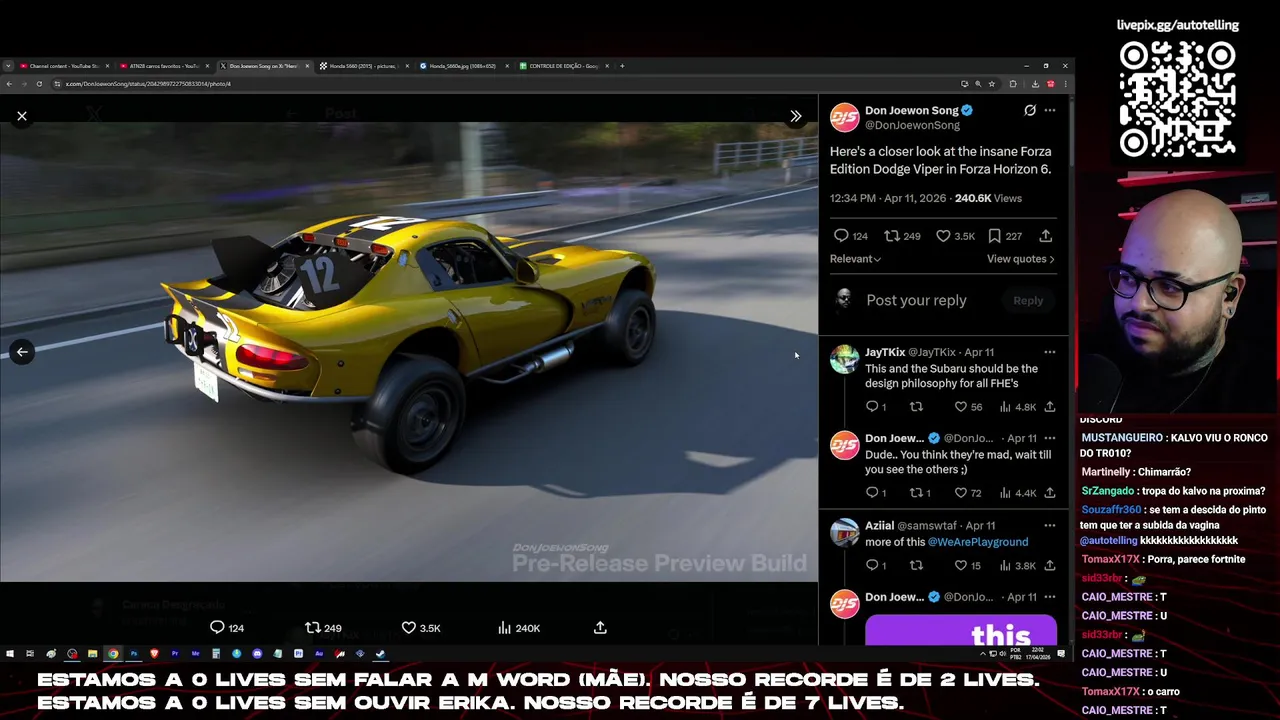
Task: Like Aziial's reply with 15 likes
Action: pos(961,566)
